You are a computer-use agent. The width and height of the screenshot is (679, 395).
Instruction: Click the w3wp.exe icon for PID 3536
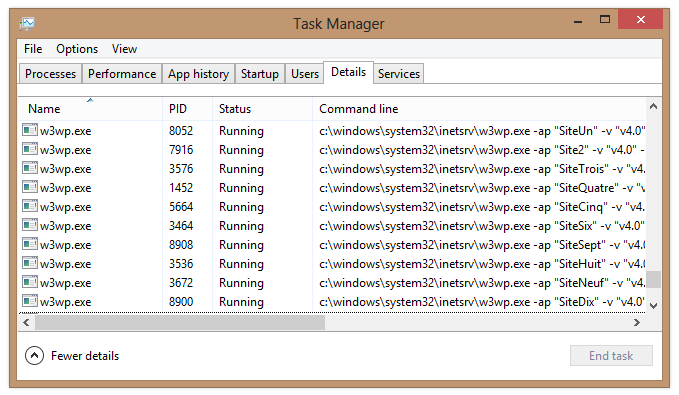30,263
